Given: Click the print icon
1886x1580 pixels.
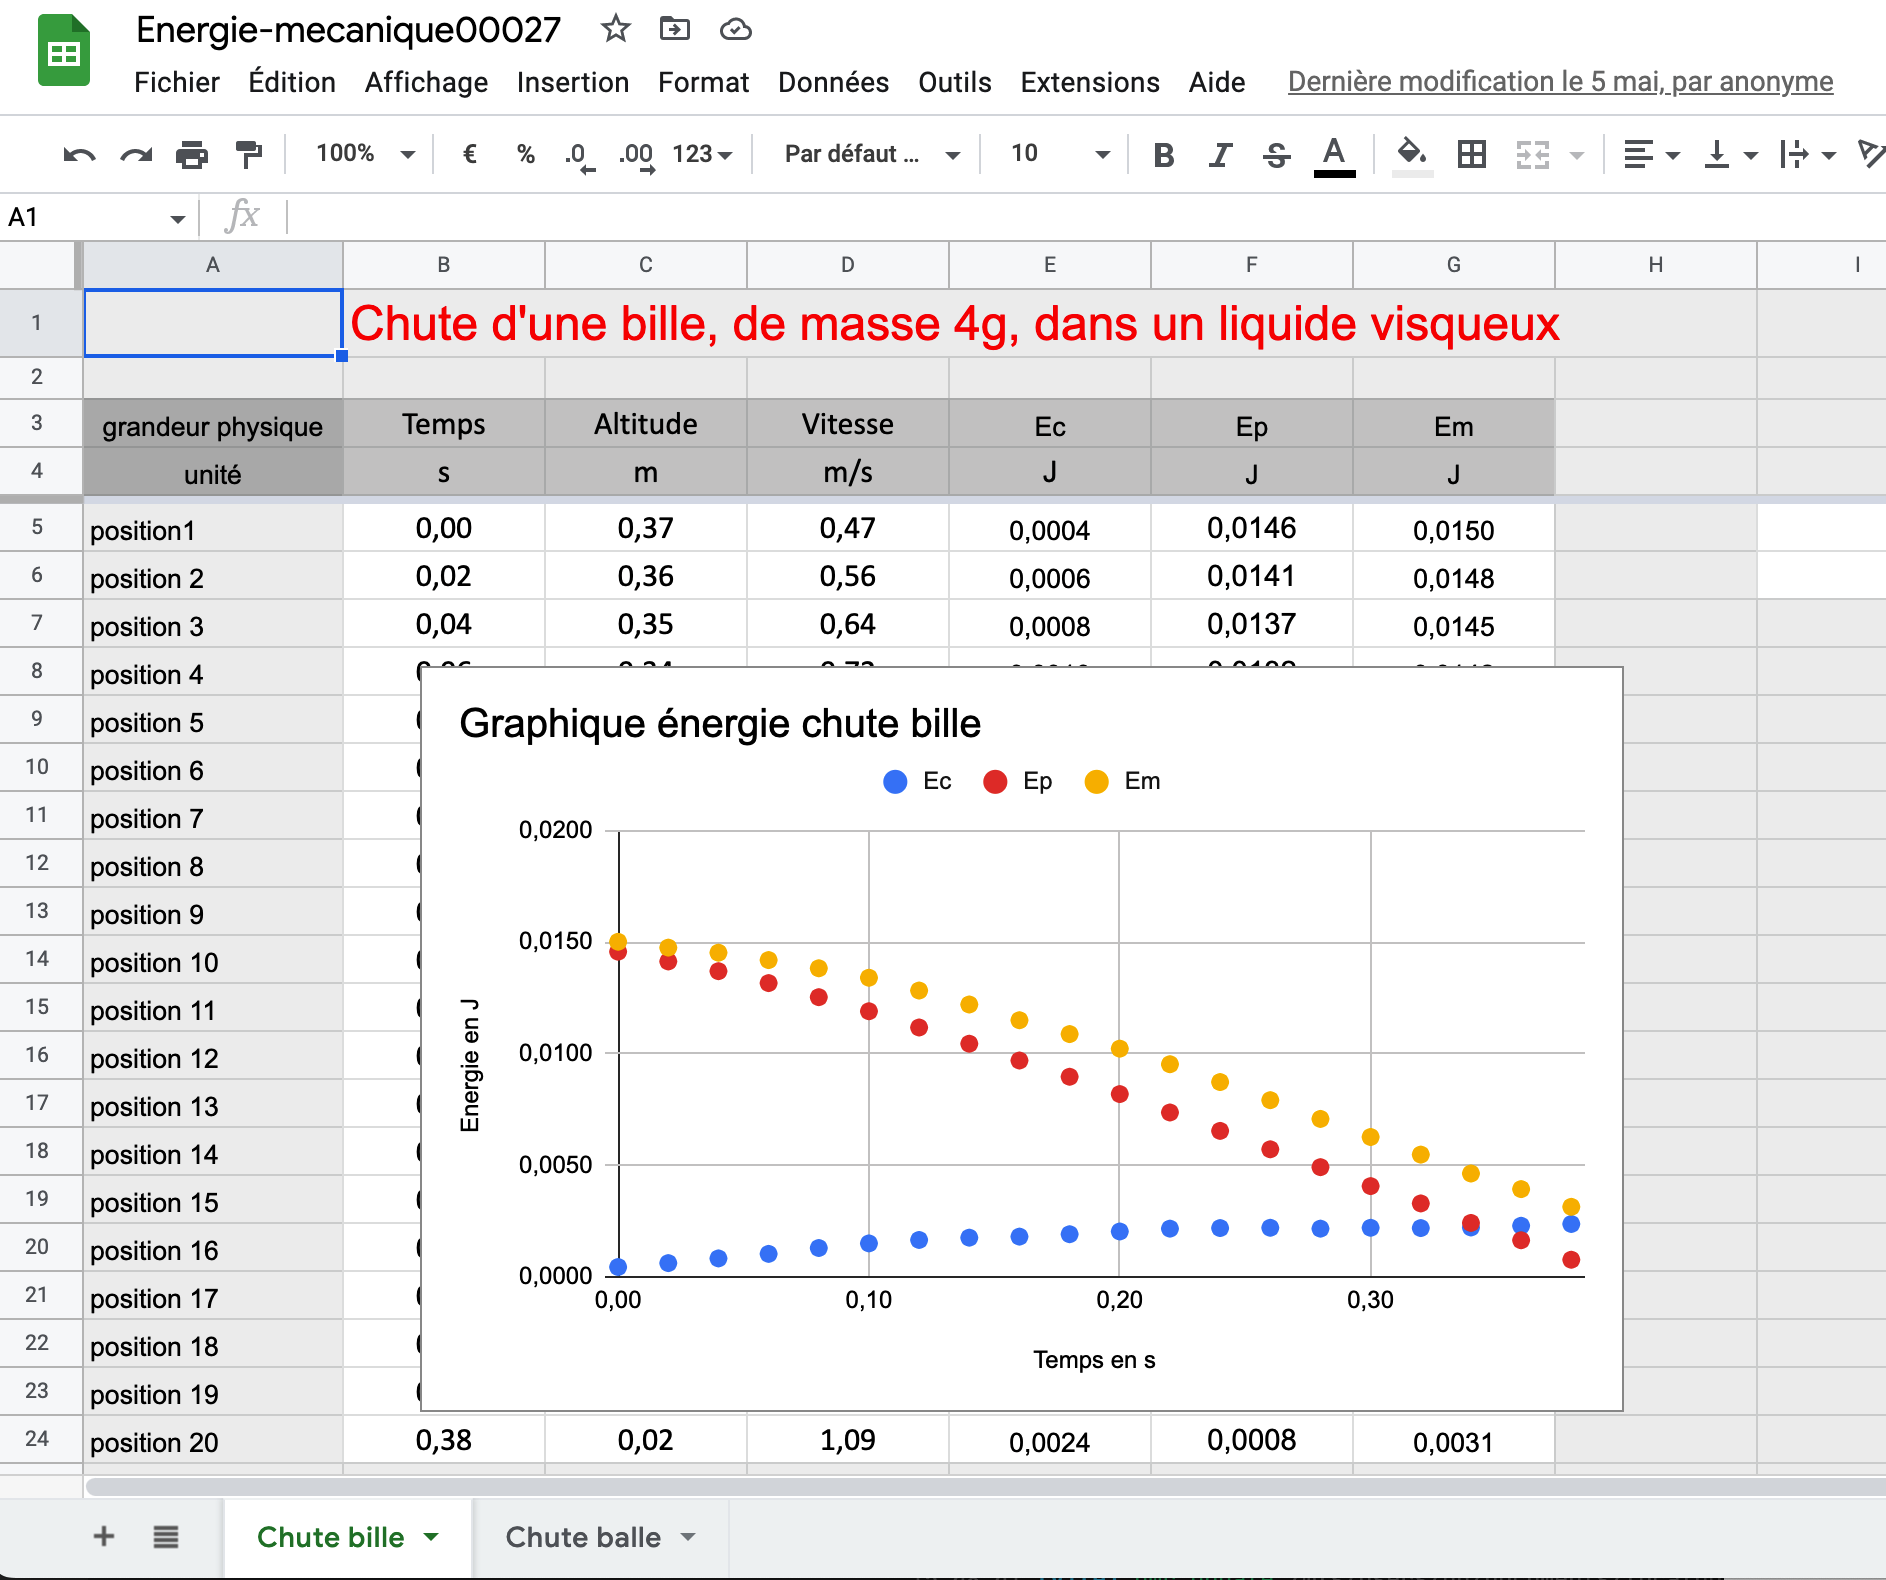Looking at the screenshot, I should click(x=191, y=155).
